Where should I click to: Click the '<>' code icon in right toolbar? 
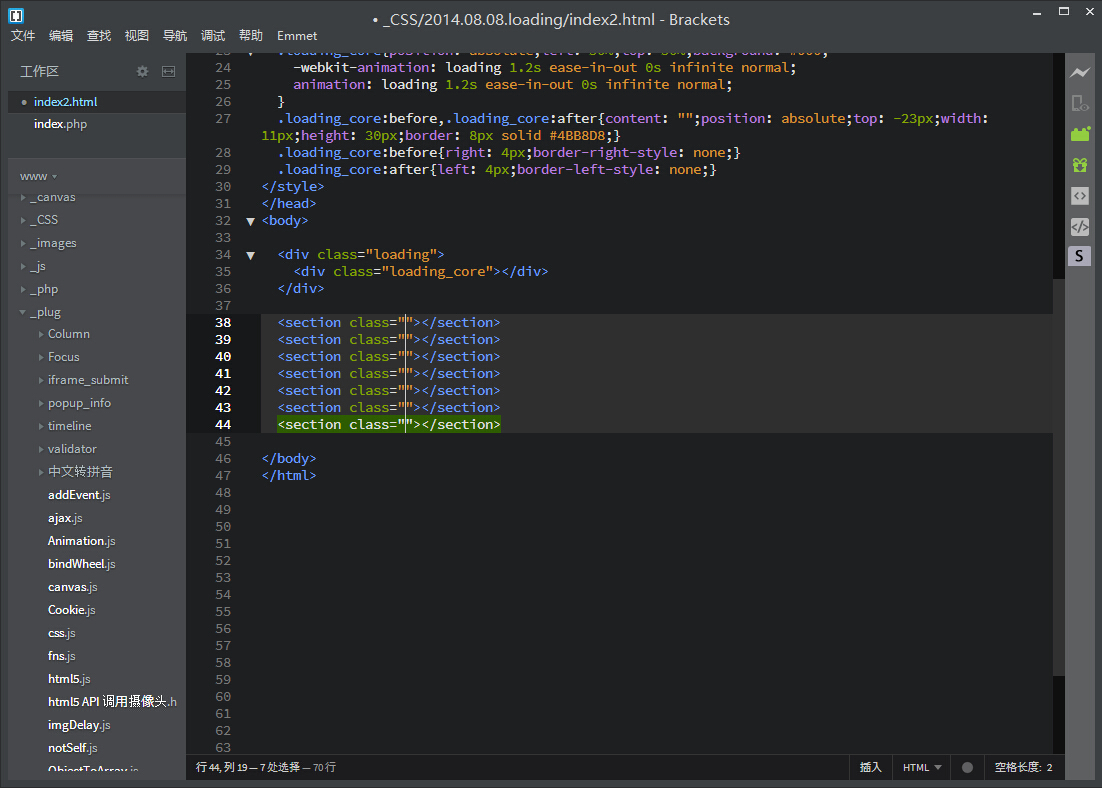1079,196
